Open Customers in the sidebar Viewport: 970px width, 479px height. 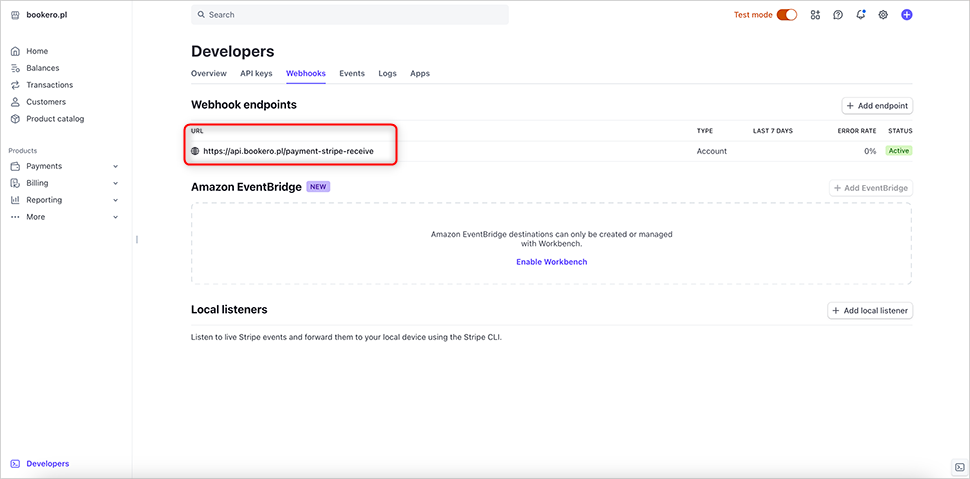pos(46,102)
